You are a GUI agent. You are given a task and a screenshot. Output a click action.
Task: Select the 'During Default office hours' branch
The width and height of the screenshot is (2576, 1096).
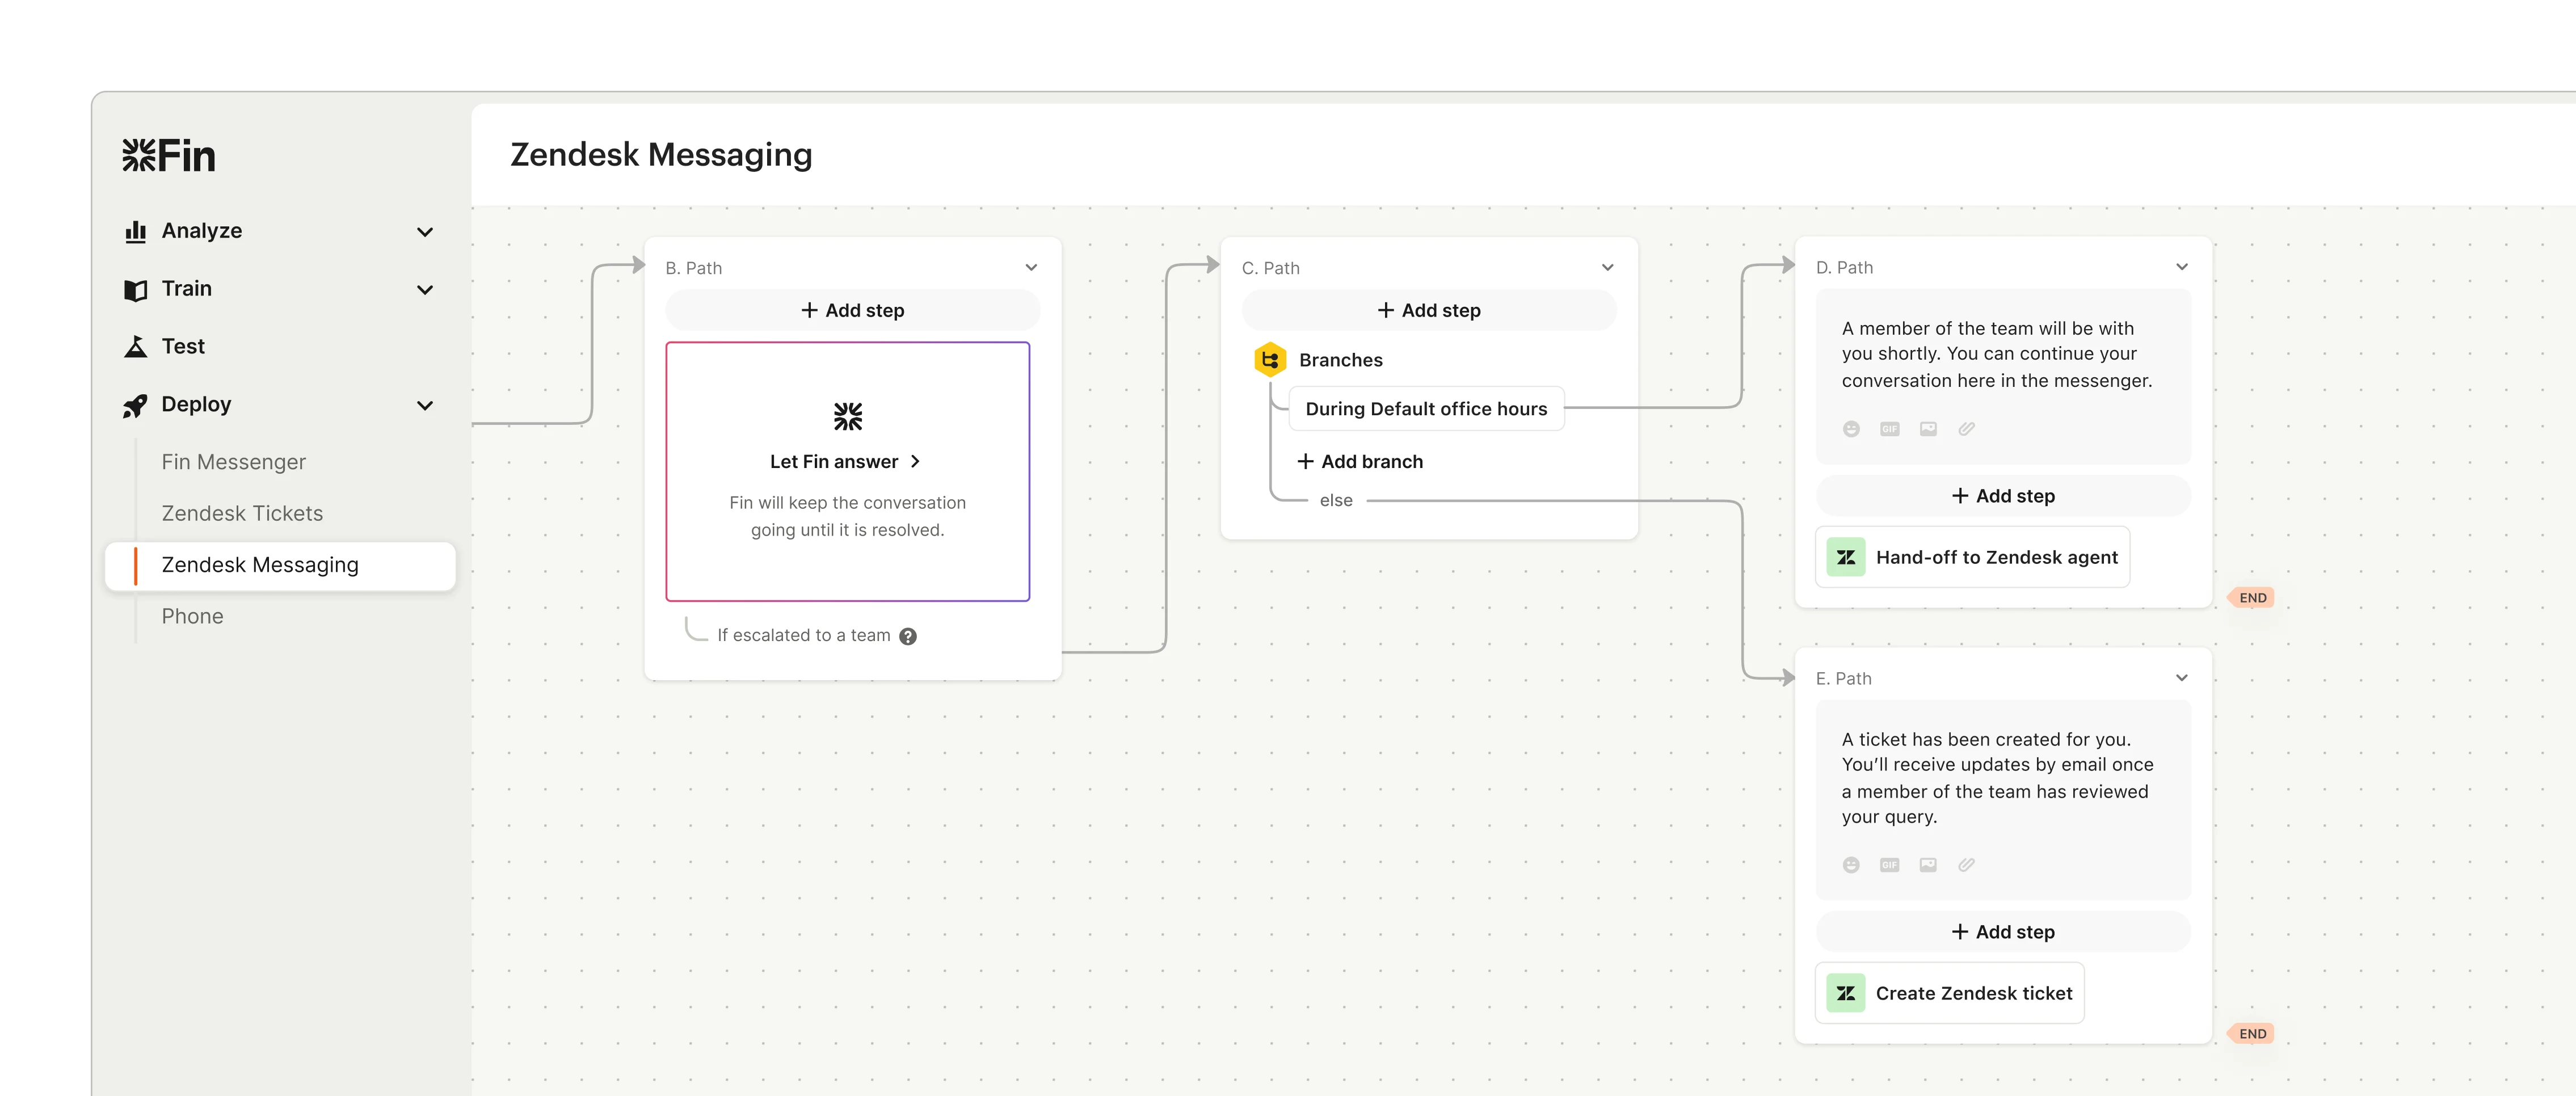pyautogui.click(x=1426, y=408)
